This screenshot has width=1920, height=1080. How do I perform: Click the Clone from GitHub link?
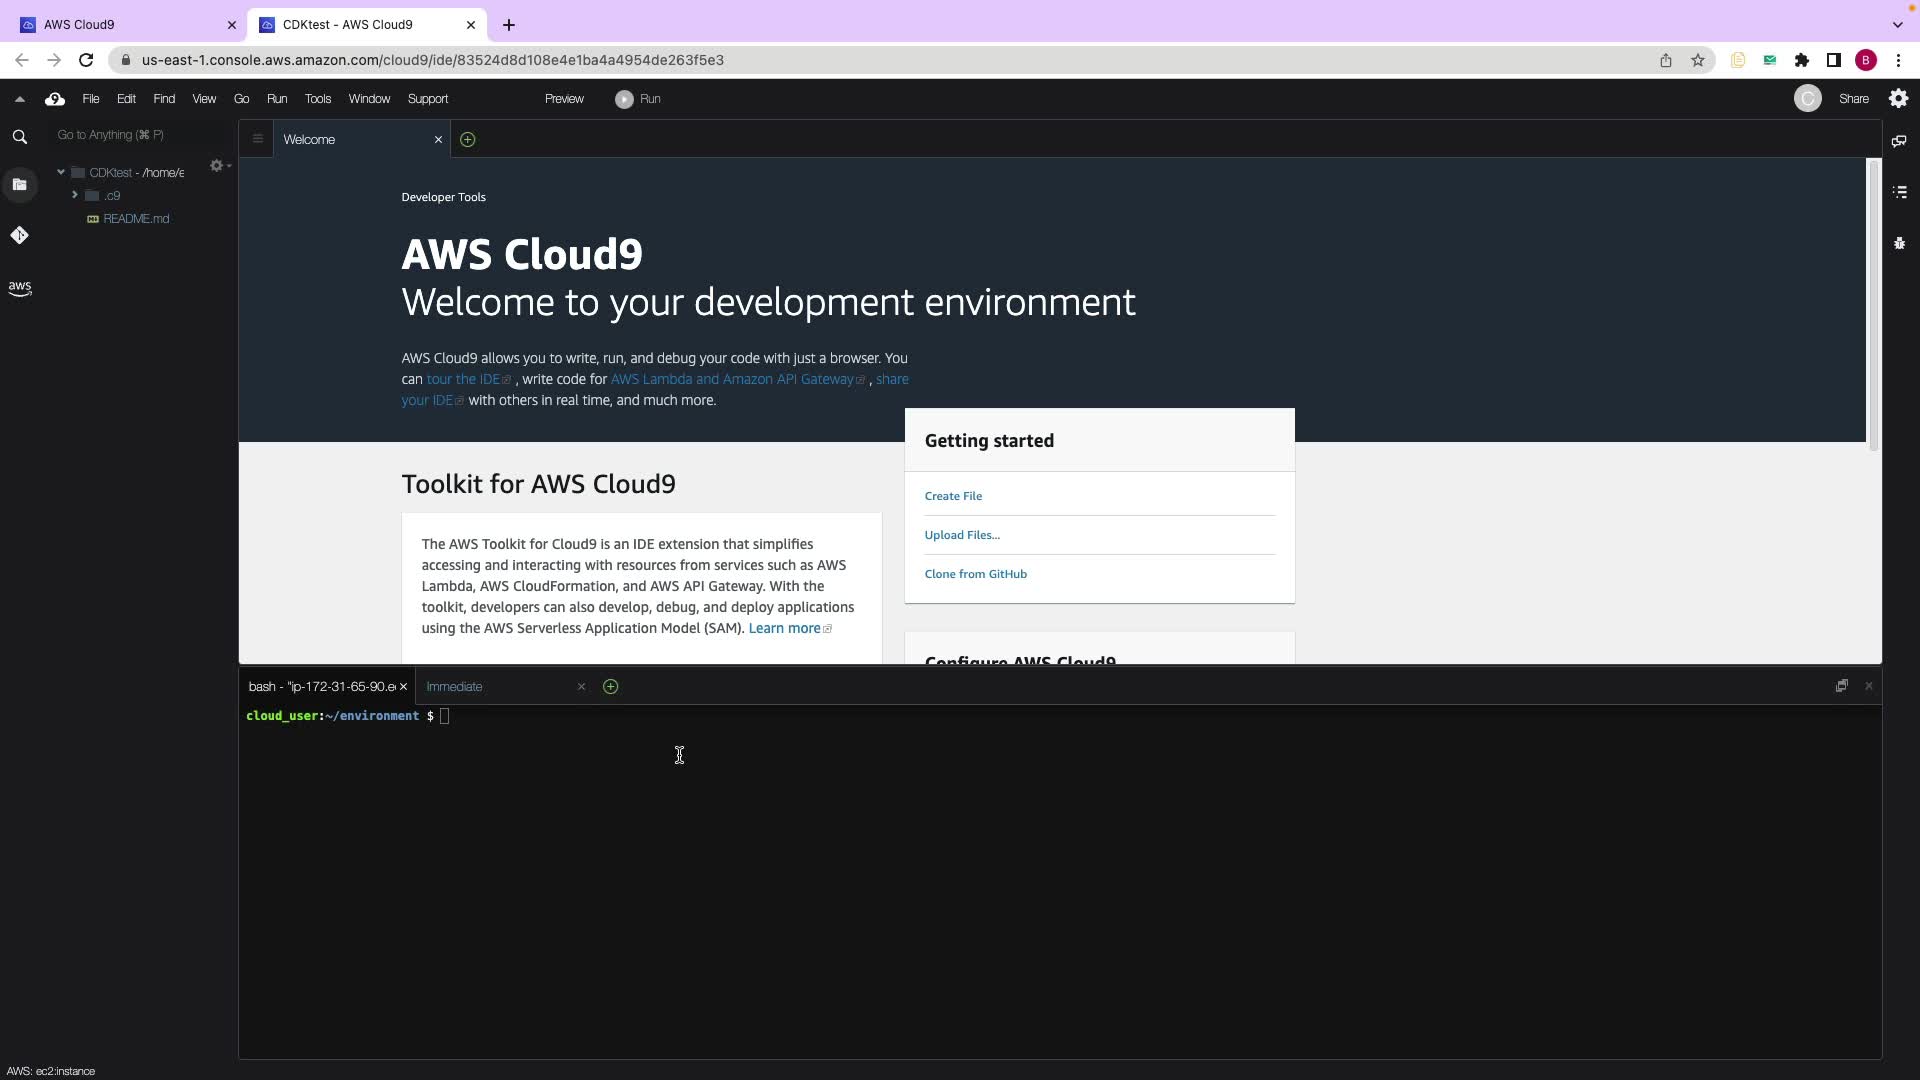click(x=975, y=574)
